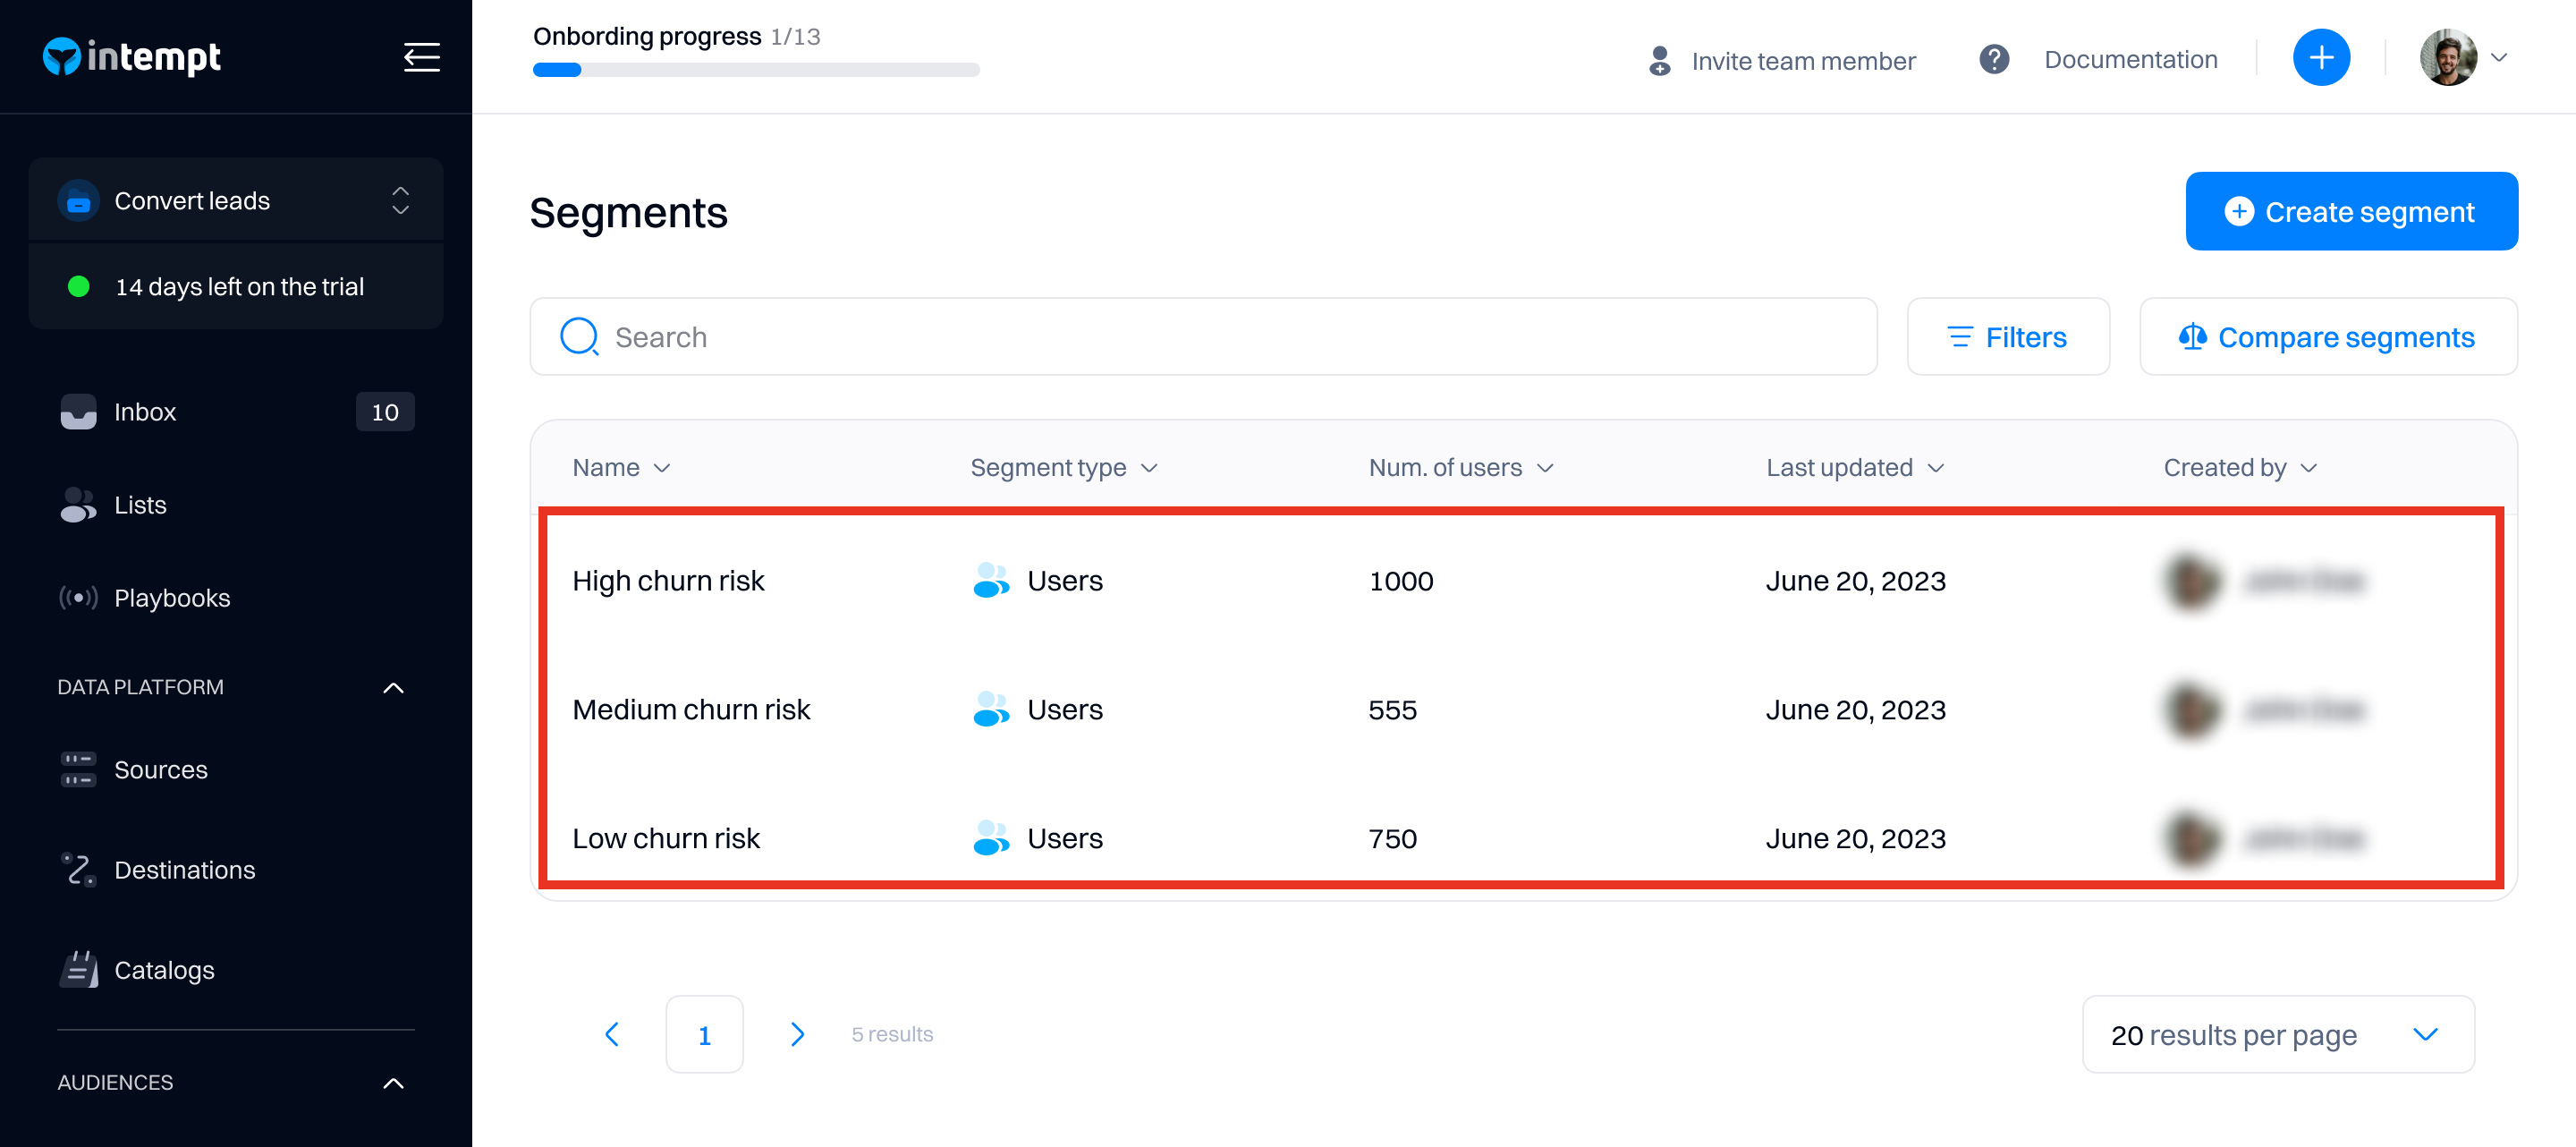Screen dimensions: 2576x1147
Task: Click the Destinations route icon
Action: [78, 869]
